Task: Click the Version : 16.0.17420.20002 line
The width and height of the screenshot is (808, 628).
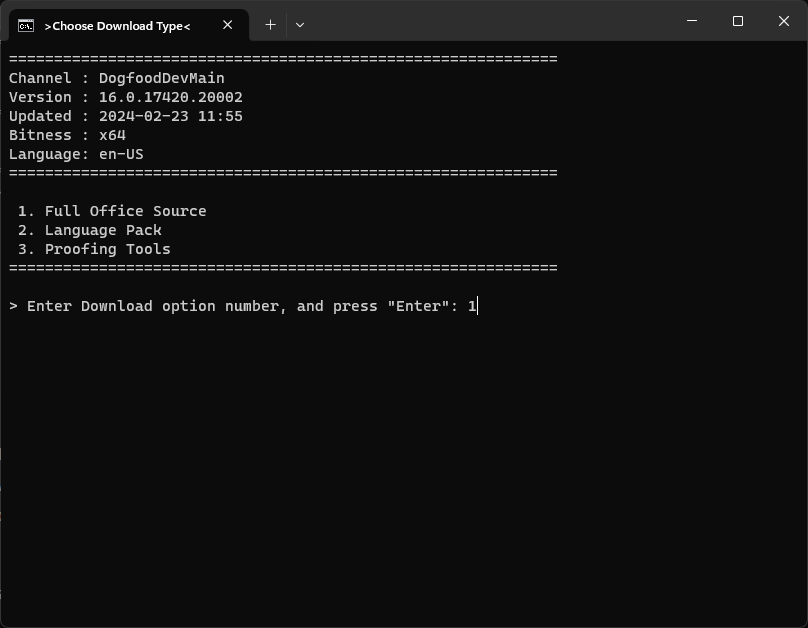Action: pos(126,97)
